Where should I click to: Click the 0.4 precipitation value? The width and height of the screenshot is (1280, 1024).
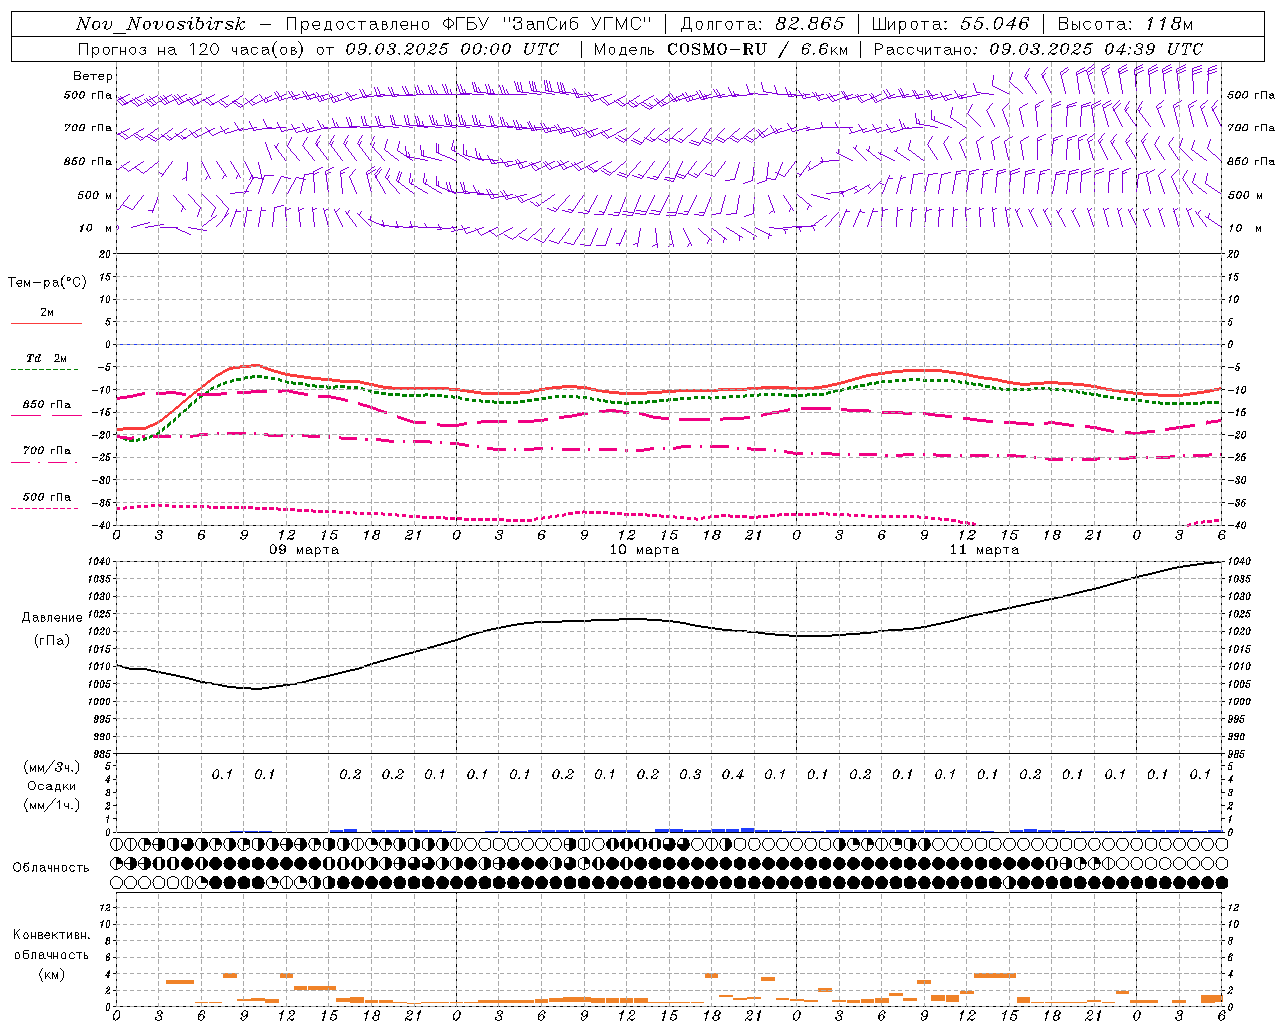coord(733,774)
